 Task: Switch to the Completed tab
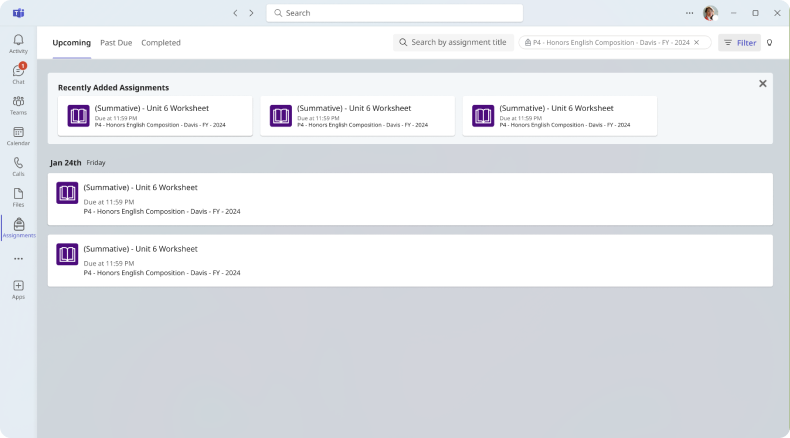161,43
